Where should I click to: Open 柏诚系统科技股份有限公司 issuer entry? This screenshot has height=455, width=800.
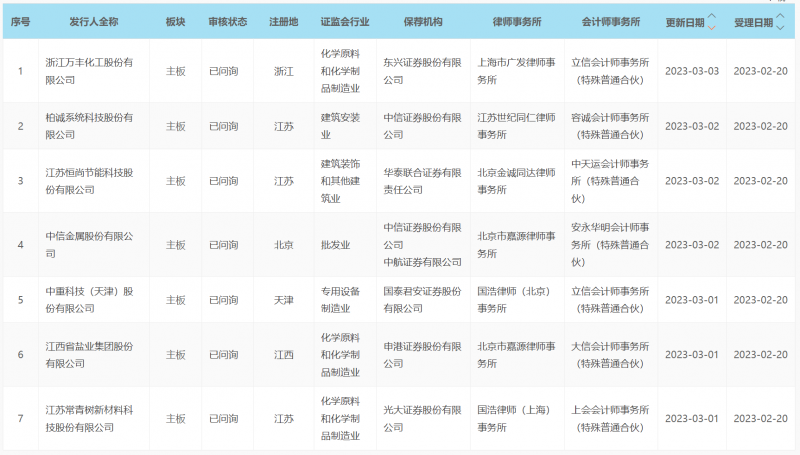coord(90,126)
